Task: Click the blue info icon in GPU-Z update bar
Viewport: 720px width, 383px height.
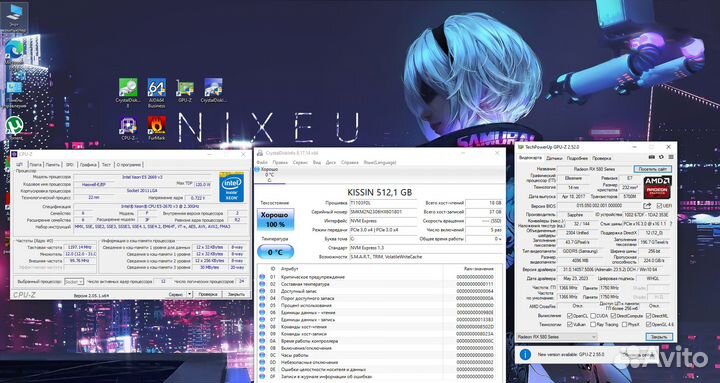Action: point(525,355)
